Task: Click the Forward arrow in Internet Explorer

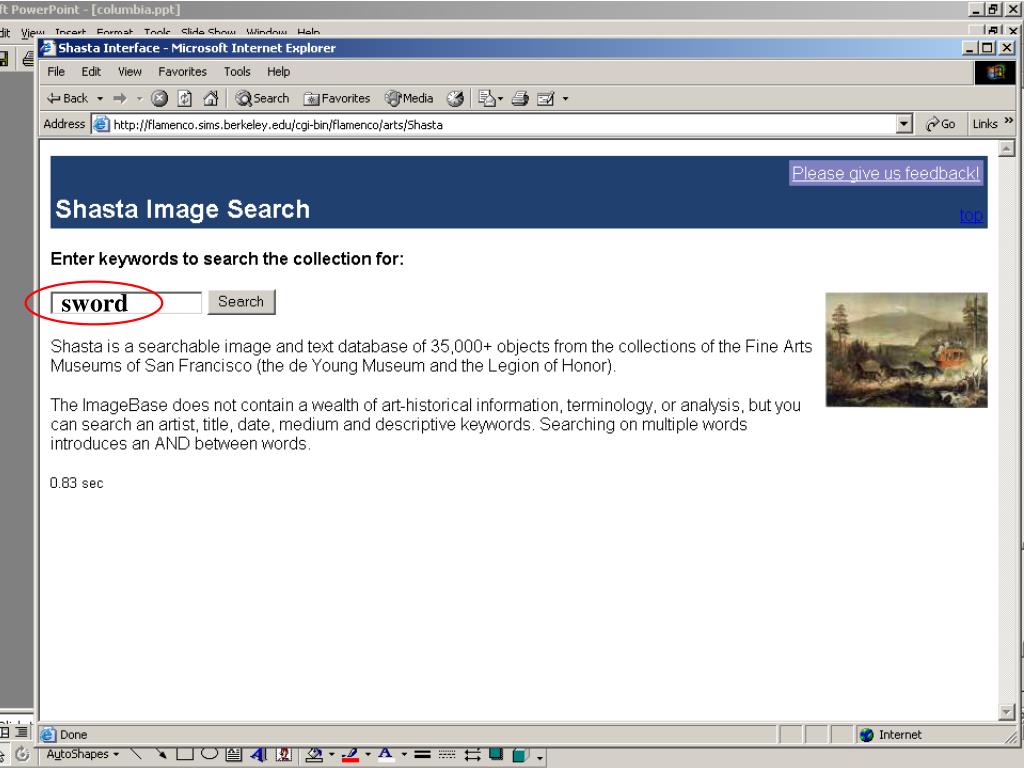Action: pyautogui.click(x=120, y=99)
